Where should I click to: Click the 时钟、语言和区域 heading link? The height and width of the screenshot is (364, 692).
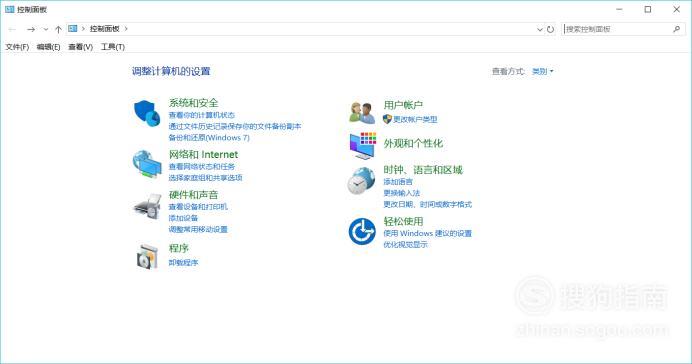pyautogui.click(x=423, y=170)
